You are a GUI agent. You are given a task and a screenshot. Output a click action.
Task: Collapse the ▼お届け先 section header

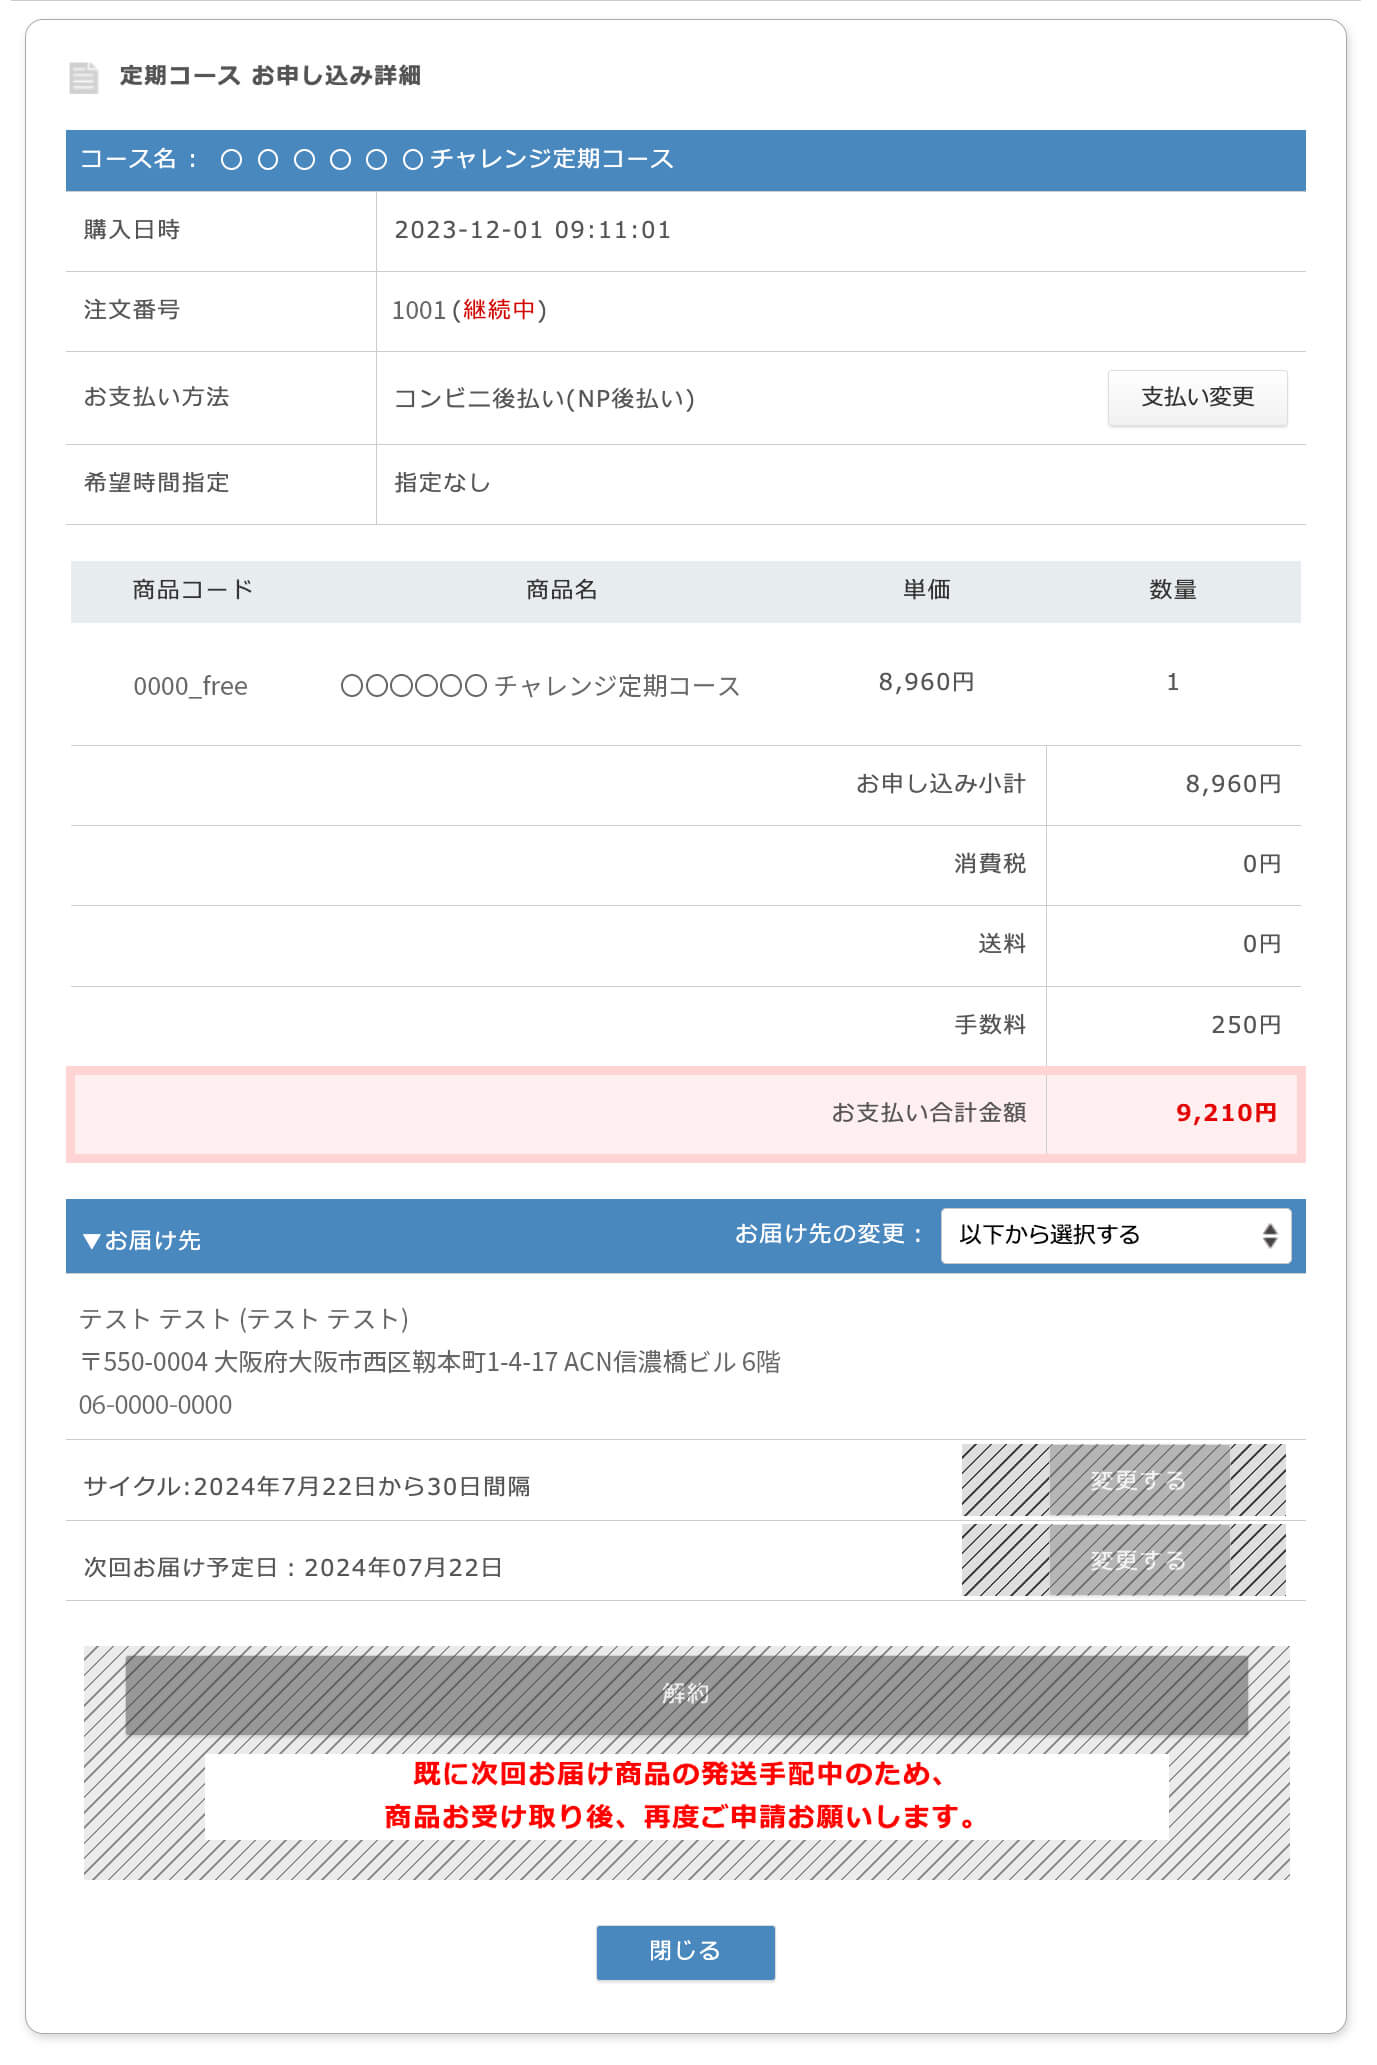(x=142, y=1240)
